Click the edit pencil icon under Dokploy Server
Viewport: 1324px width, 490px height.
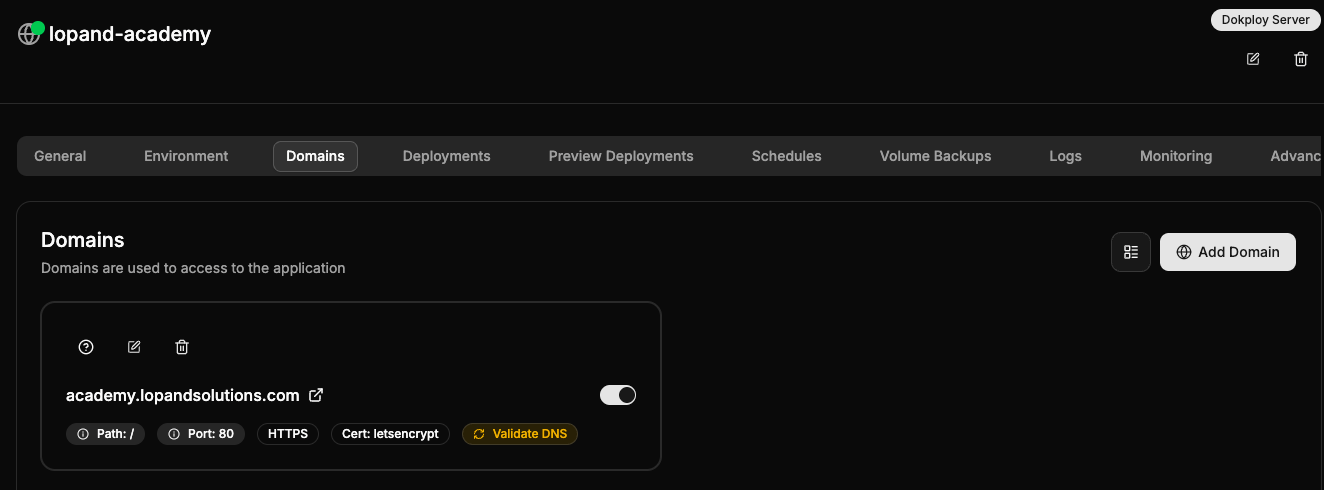pos(1253,59)
